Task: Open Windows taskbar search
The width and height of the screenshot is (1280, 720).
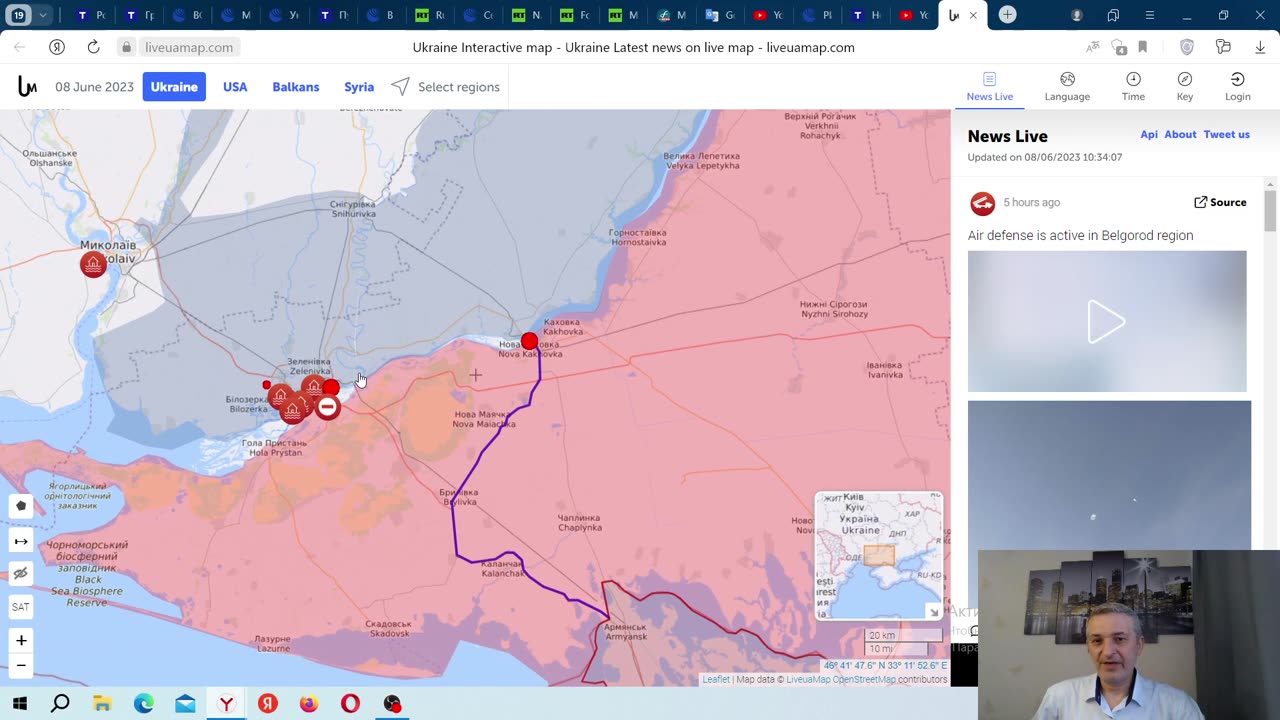Action: pyautogui.click(x=60, y=704)
